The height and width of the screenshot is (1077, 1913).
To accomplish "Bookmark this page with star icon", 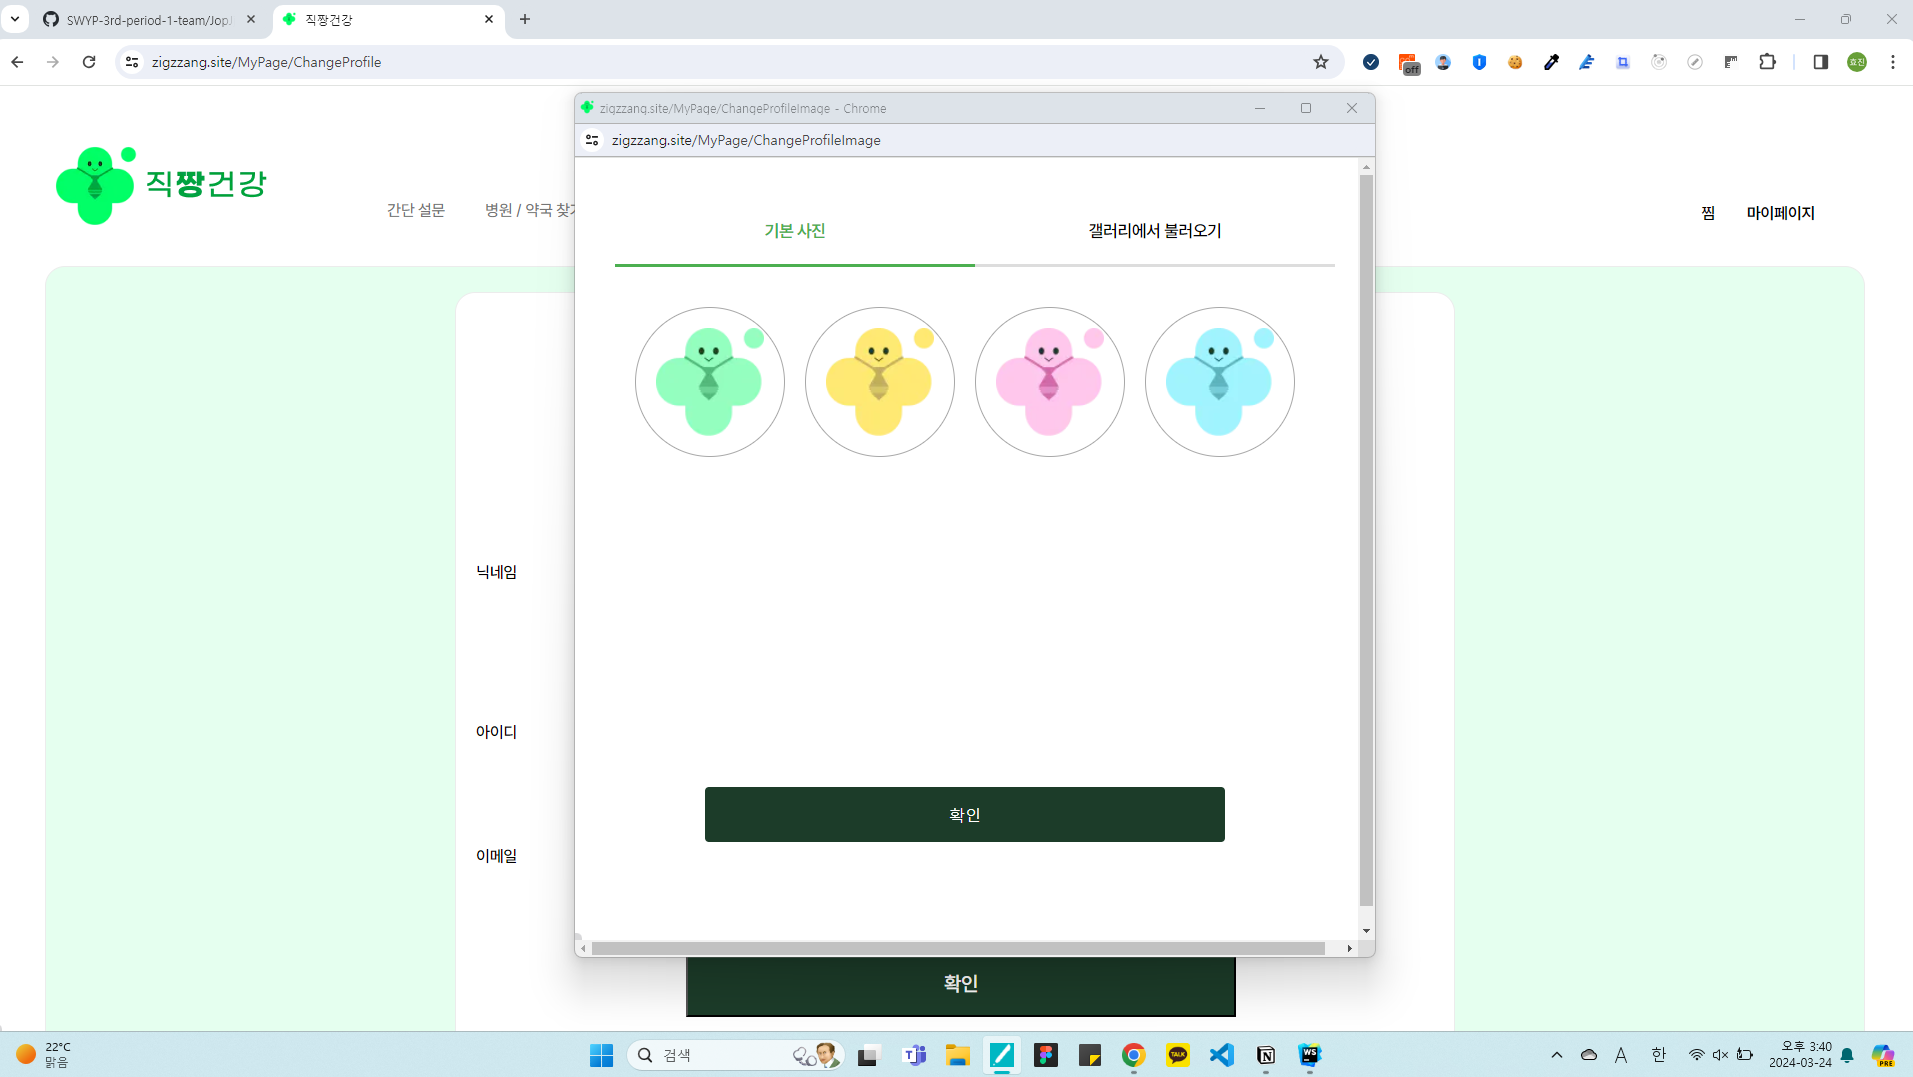I will (x=1321, y=62).
